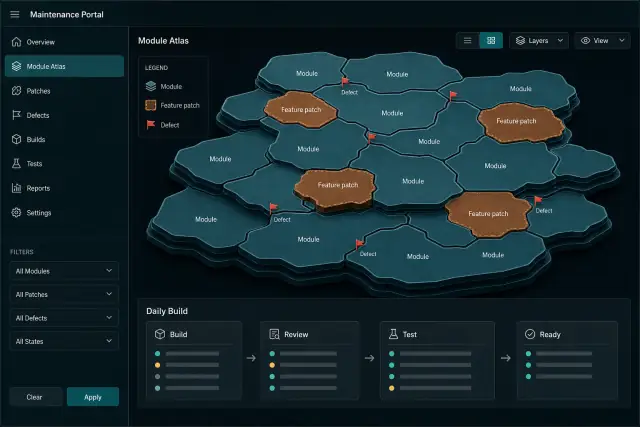Click the LEGEND heading text

coord(156,68)
